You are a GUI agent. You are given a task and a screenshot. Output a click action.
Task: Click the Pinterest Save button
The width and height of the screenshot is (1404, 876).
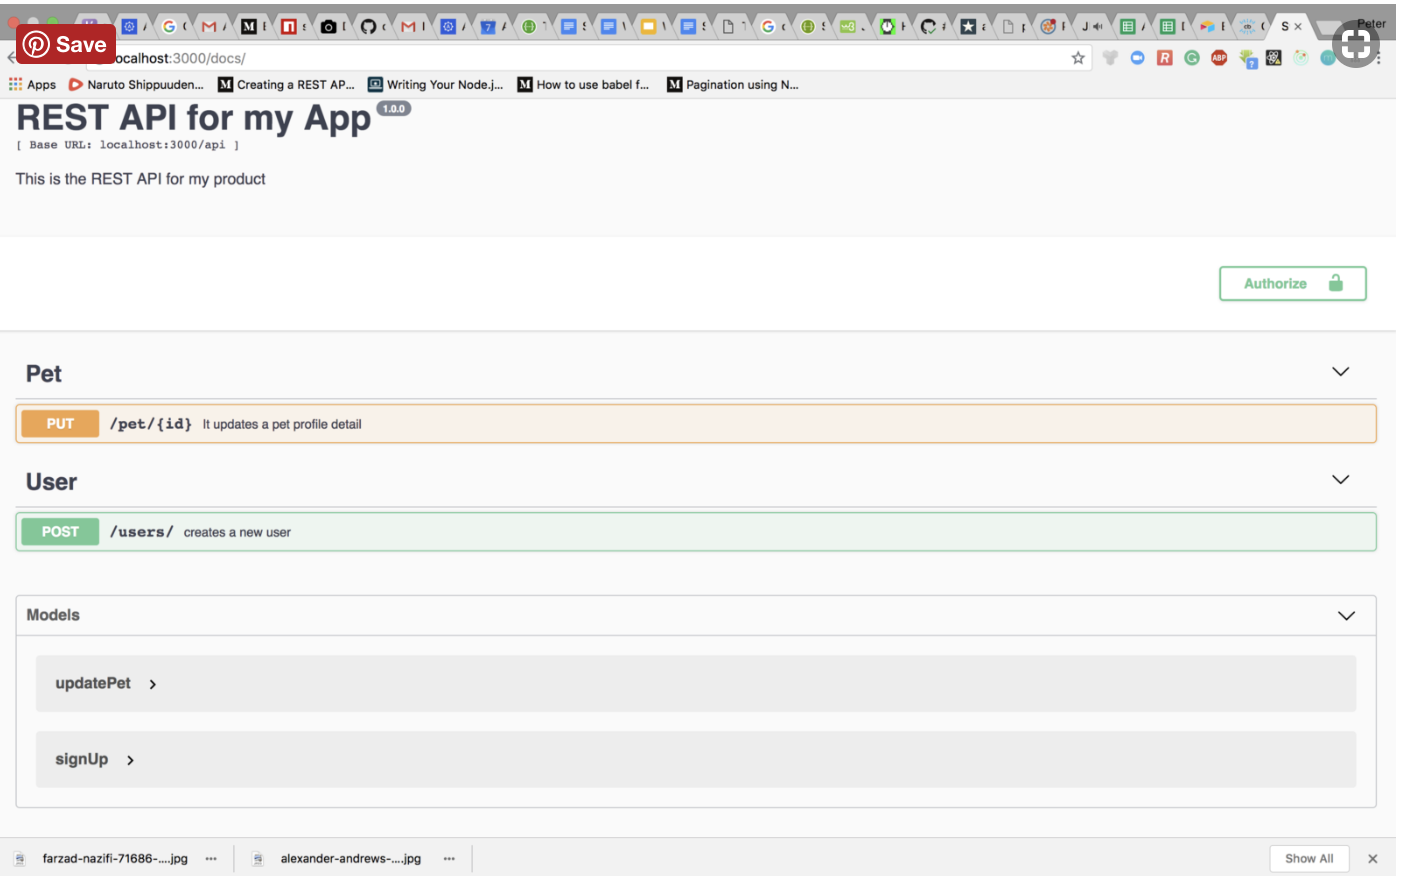(x=66, y=44)
